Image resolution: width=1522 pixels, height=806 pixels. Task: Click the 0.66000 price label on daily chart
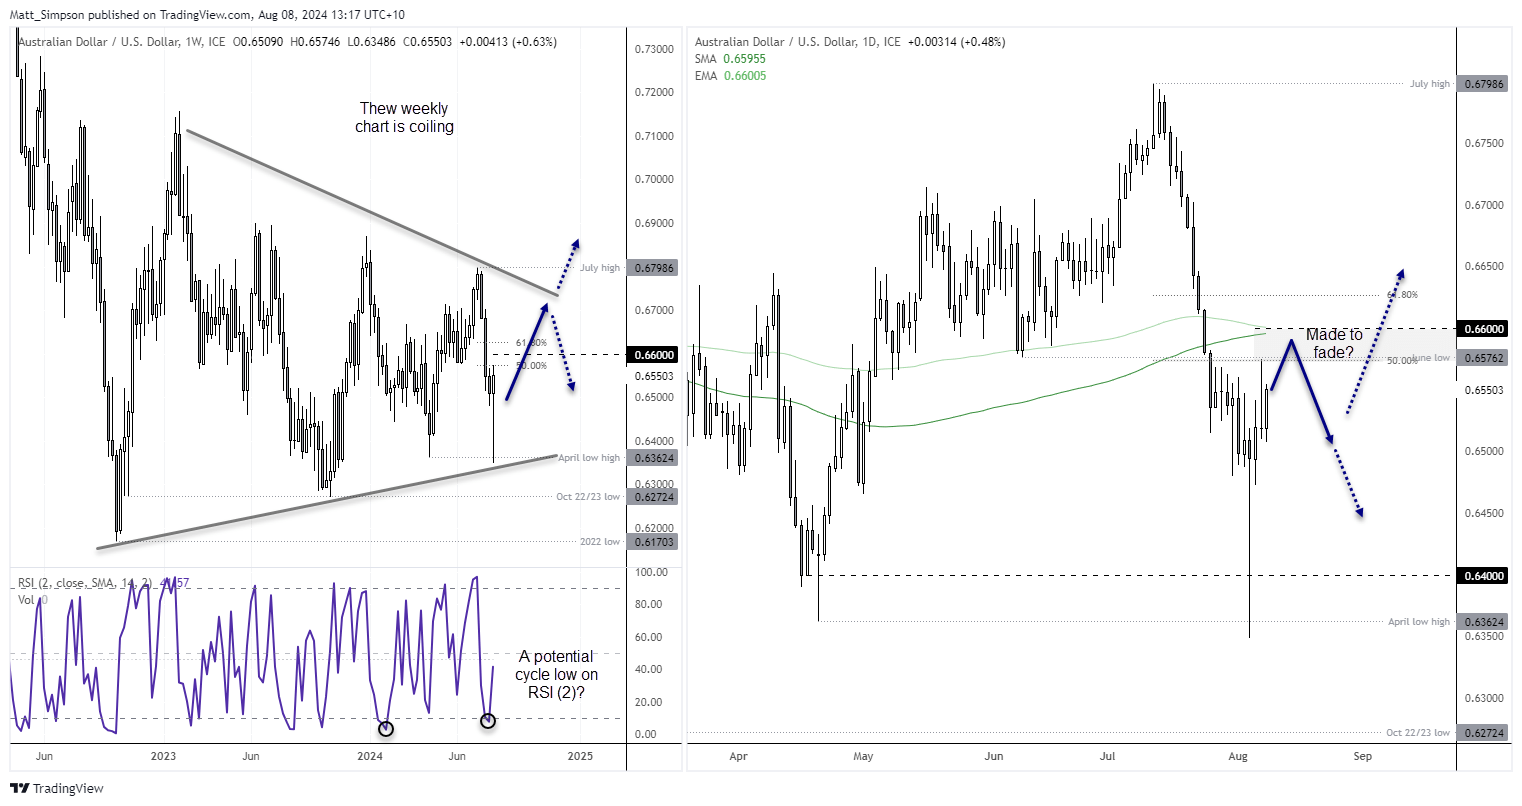[1482, 329]
